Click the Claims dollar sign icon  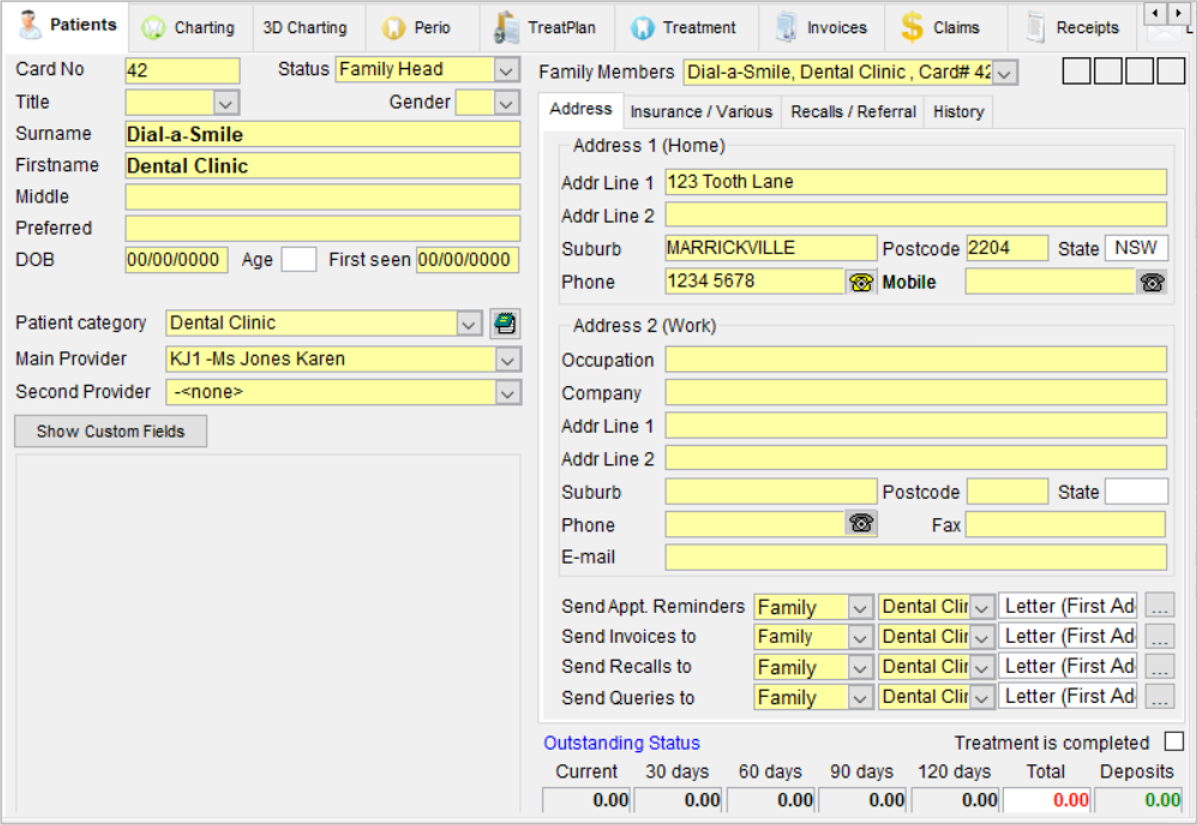click(911, 27)
